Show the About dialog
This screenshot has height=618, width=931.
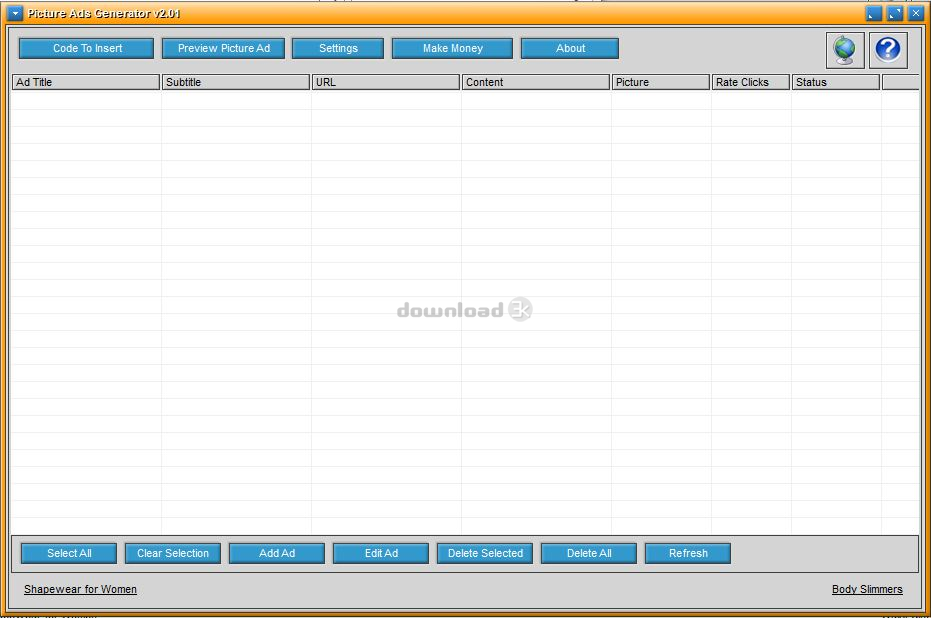click(570, 48)
